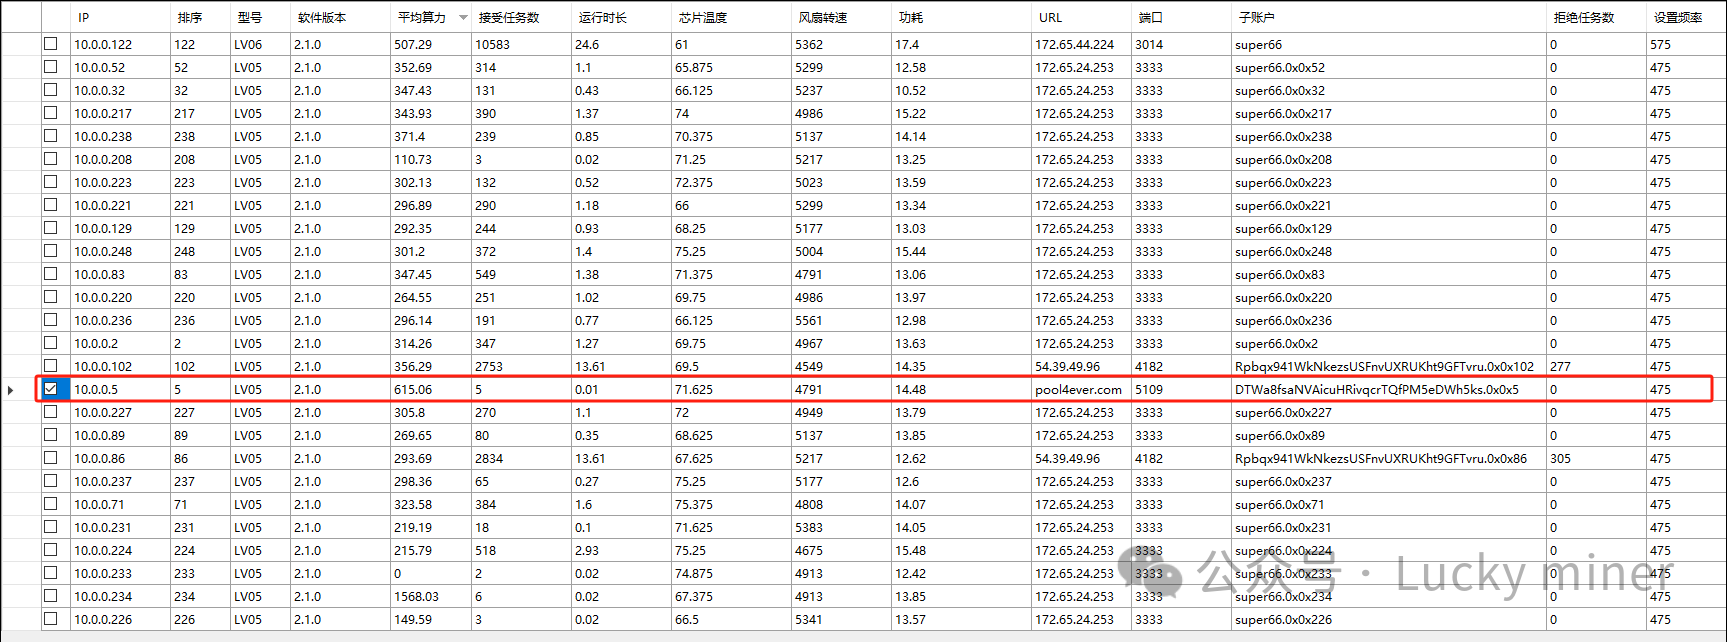This screenshot has height=642, width=1727.
Task: Click the 芯片温度 column header
Action: [702, 18]
